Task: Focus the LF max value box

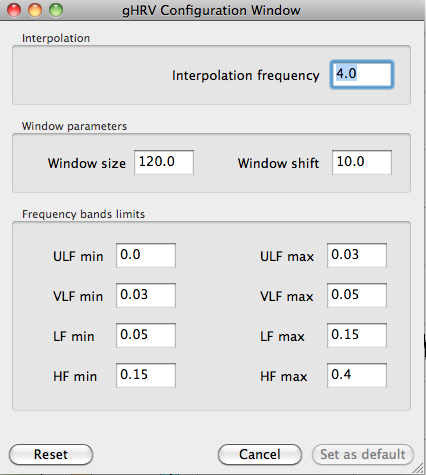Action: (357, 335)
